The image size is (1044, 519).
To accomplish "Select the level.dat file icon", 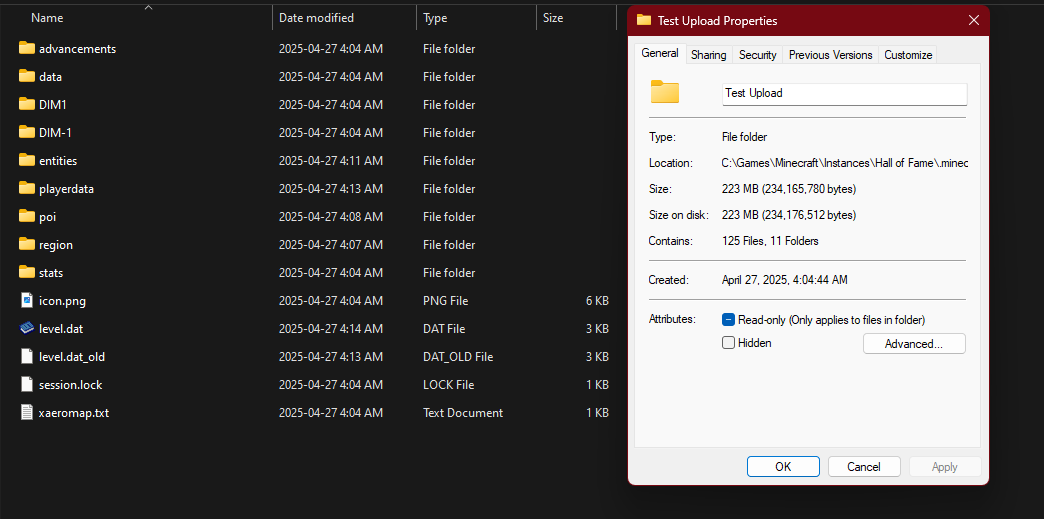I will tap(27, 328).
